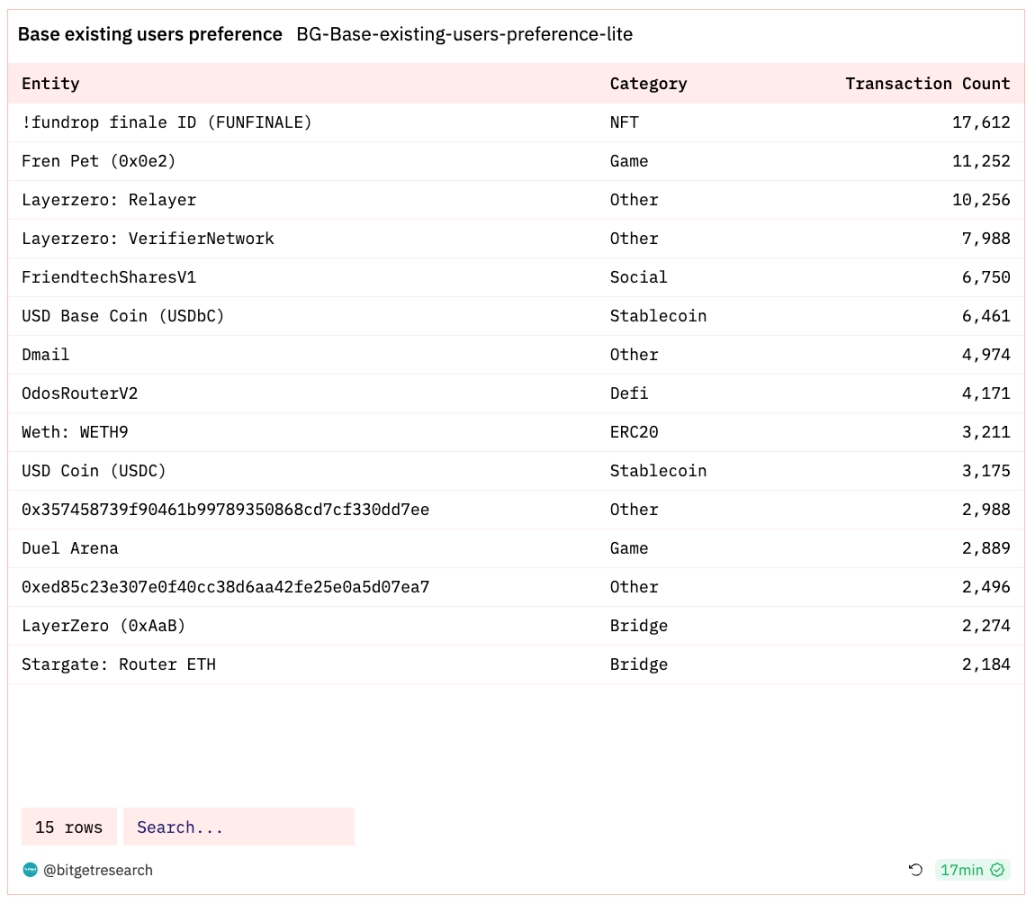The width and height of the screenshot is (1035, 904).
Task: Click the 3,175 transaction count value
Action: [986, 470]
